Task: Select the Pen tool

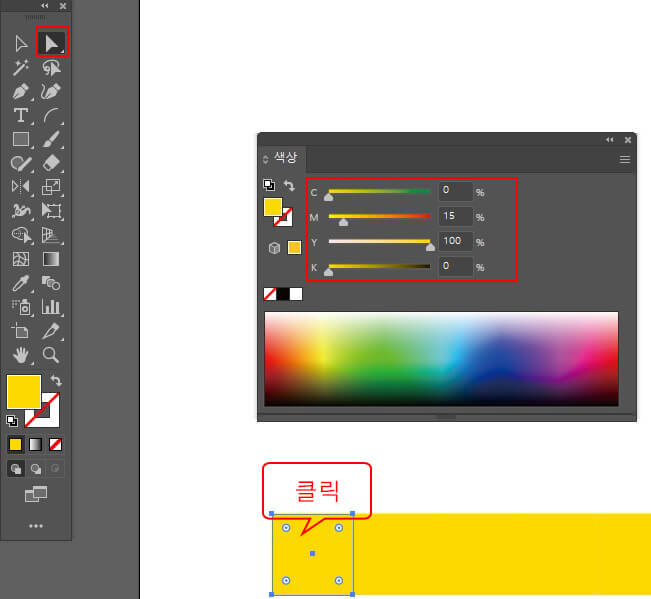Action: click(21, 91)
